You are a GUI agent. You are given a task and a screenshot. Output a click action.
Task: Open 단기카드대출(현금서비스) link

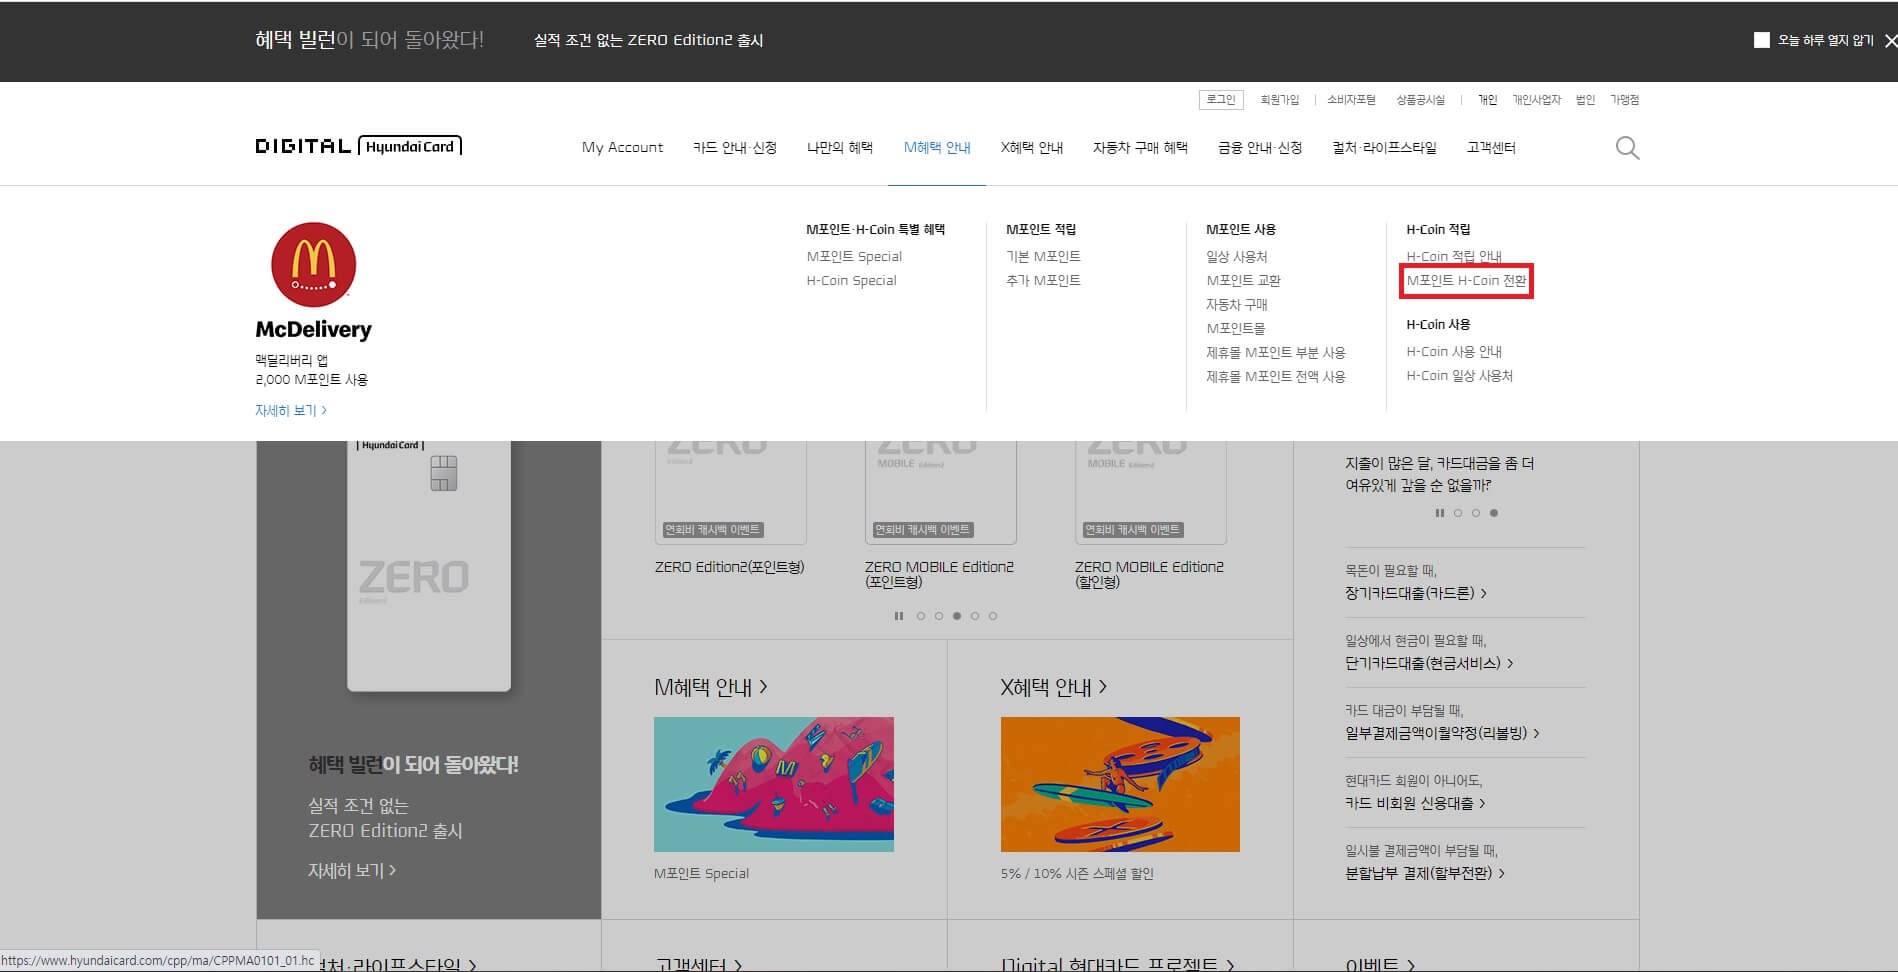pos(1430,663)
